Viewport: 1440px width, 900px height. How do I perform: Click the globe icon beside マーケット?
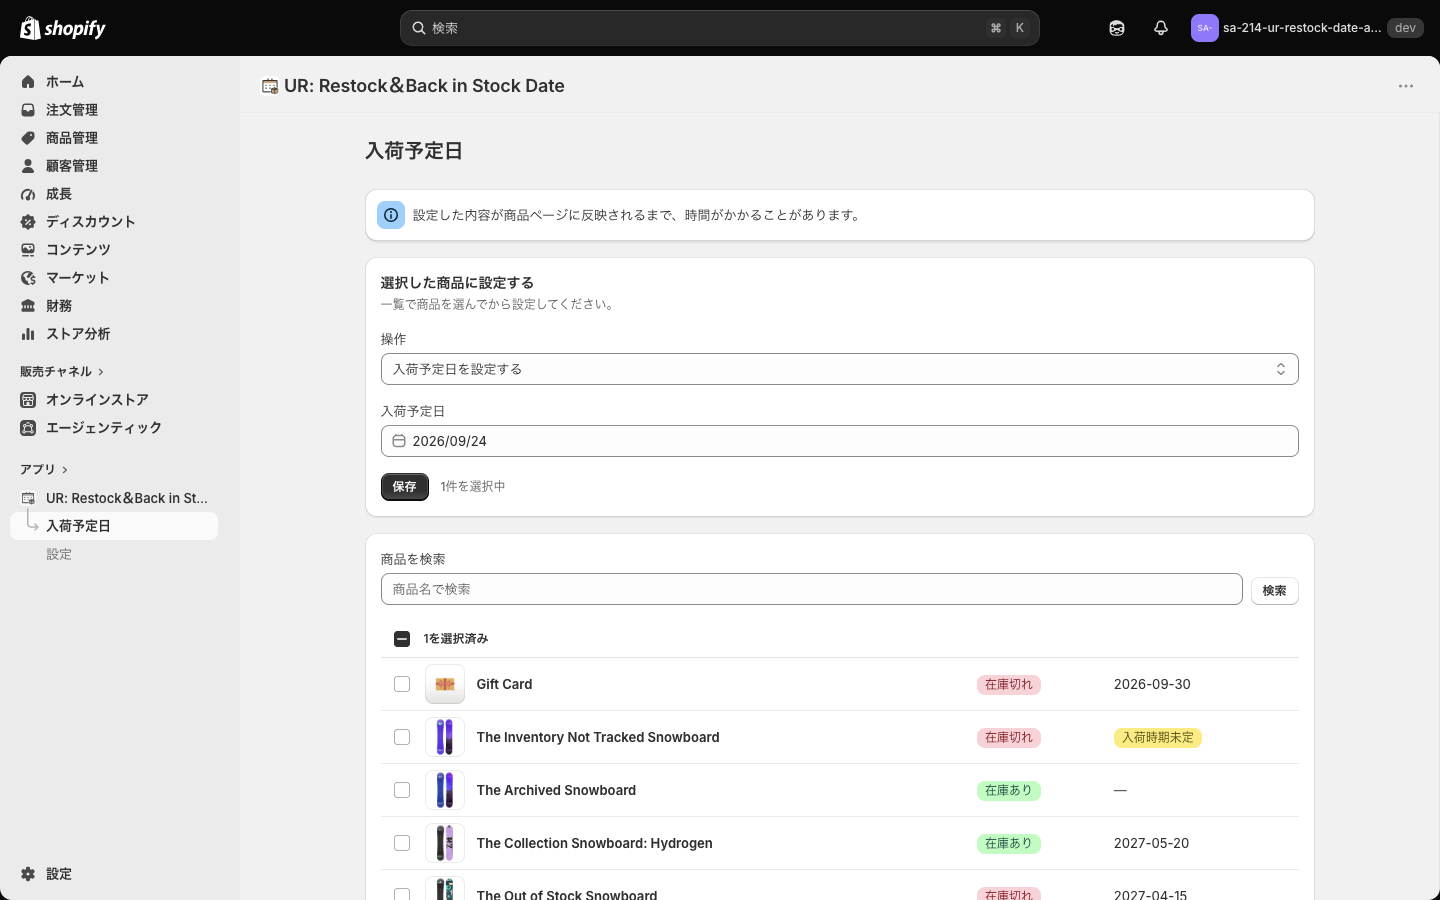click(x=28, y=278)
